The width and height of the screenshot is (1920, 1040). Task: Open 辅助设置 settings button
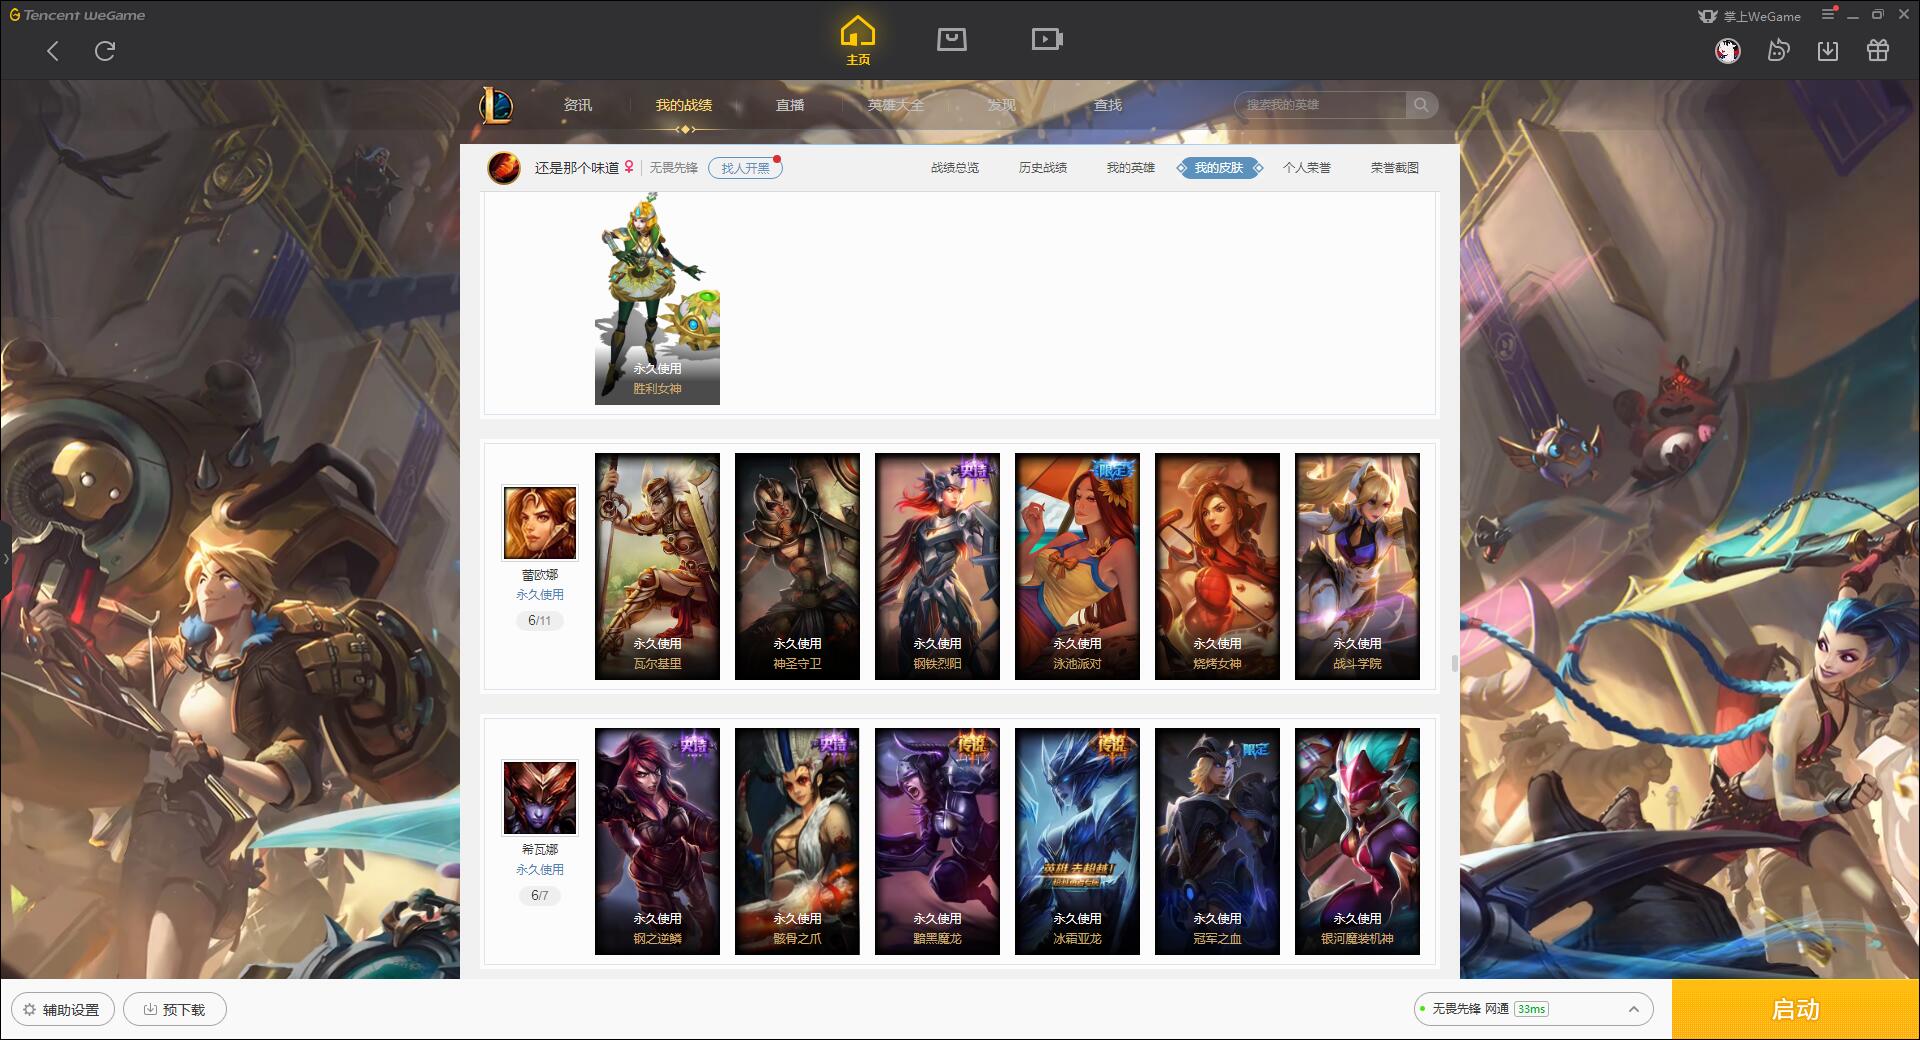[63, 1009]
